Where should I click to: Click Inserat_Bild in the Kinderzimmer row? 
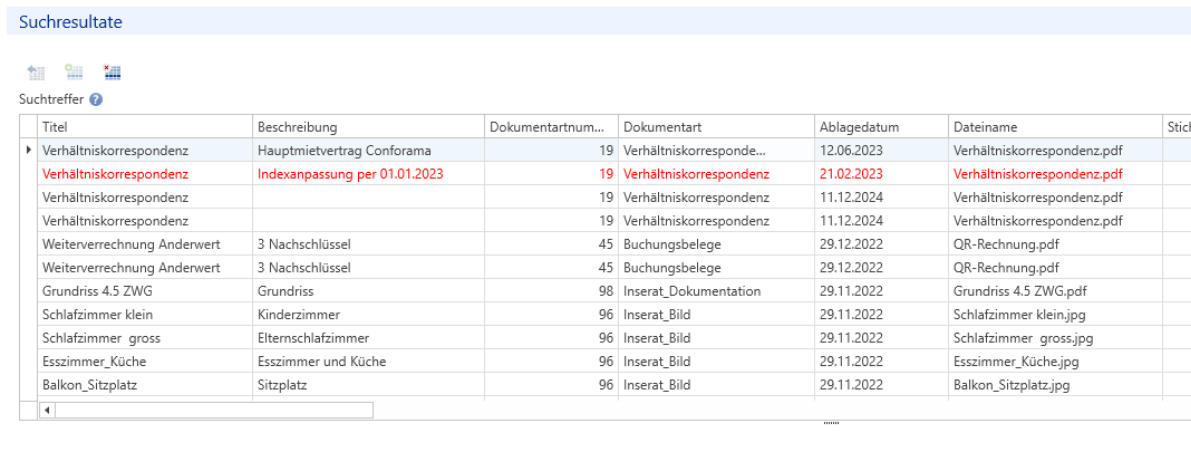pyautogui.click(x=657, y=315)
